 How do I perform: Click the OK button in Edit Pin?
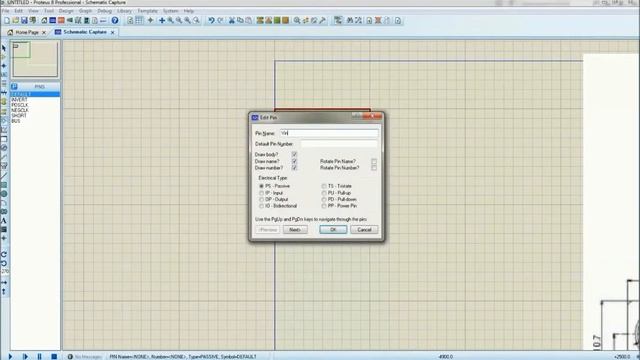point(333,230)
